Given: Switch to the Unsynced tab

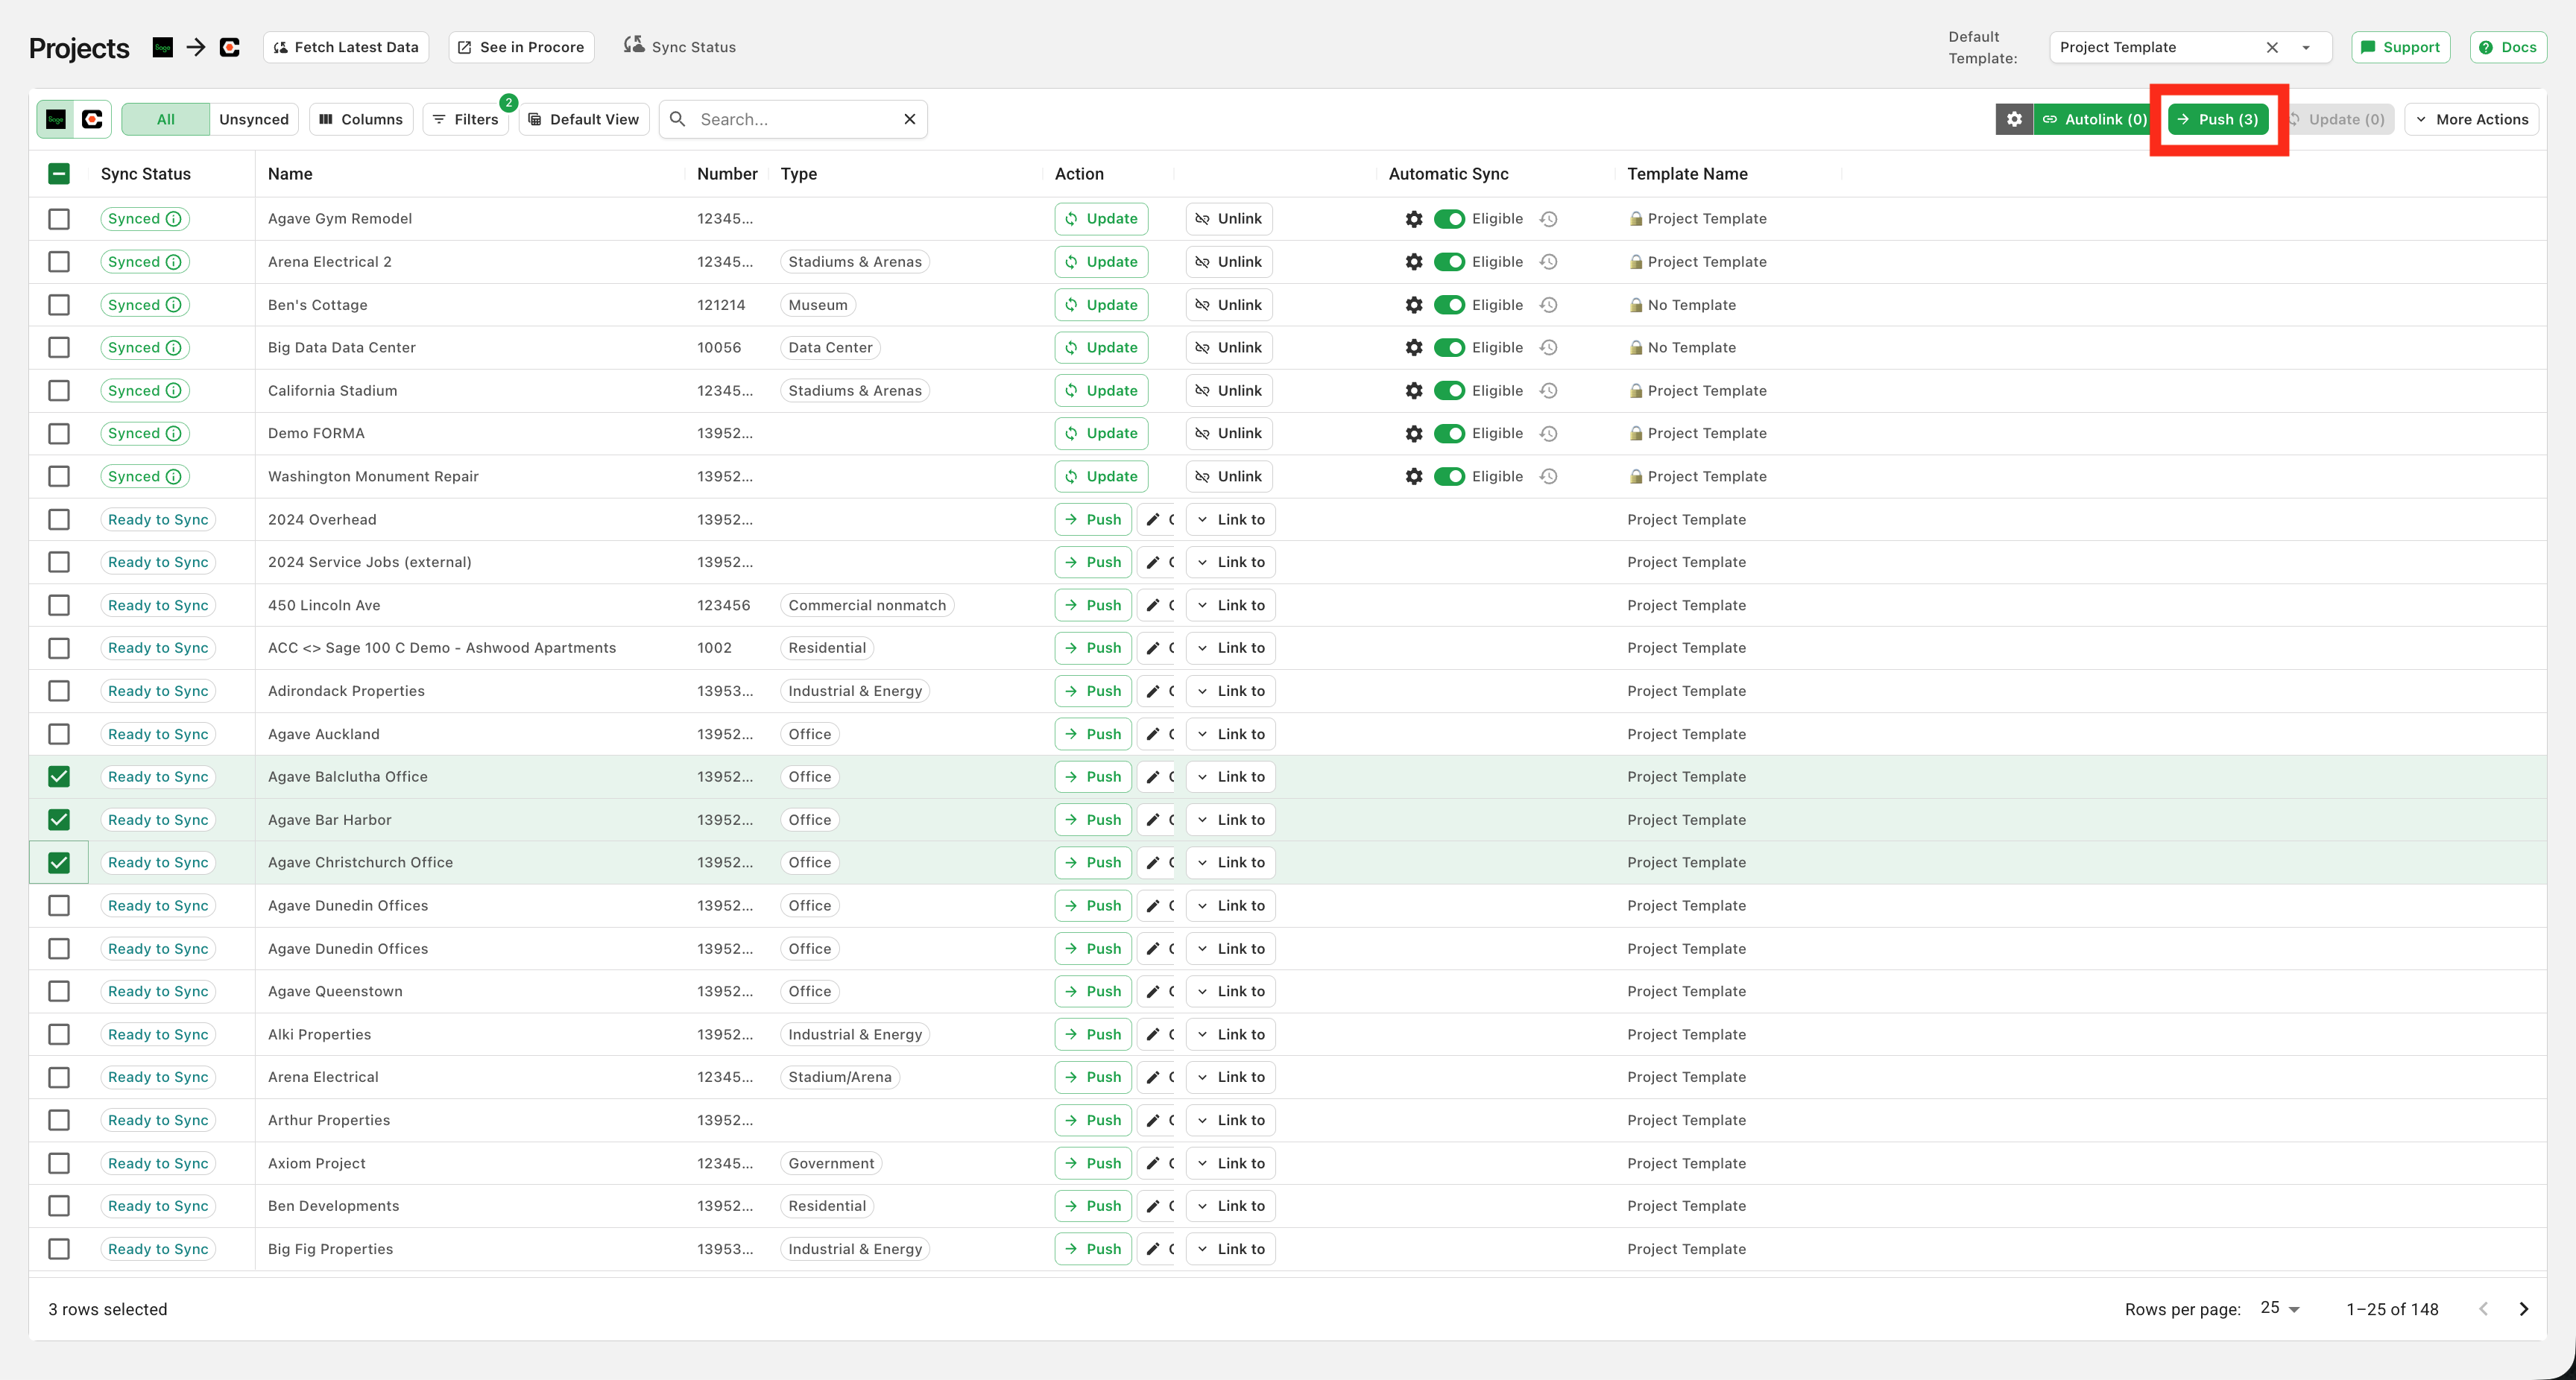Looking at the screenshot, I should (254, 119).
